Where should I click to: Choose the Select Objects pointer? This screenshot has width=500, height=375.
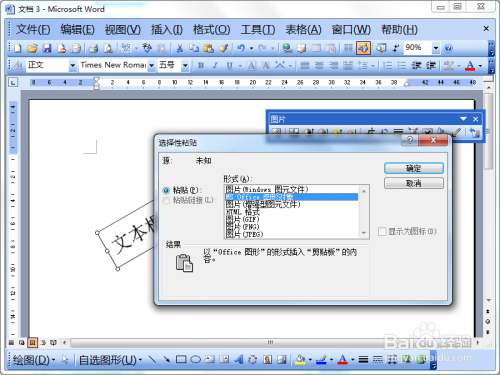click(x=65, y=359)
